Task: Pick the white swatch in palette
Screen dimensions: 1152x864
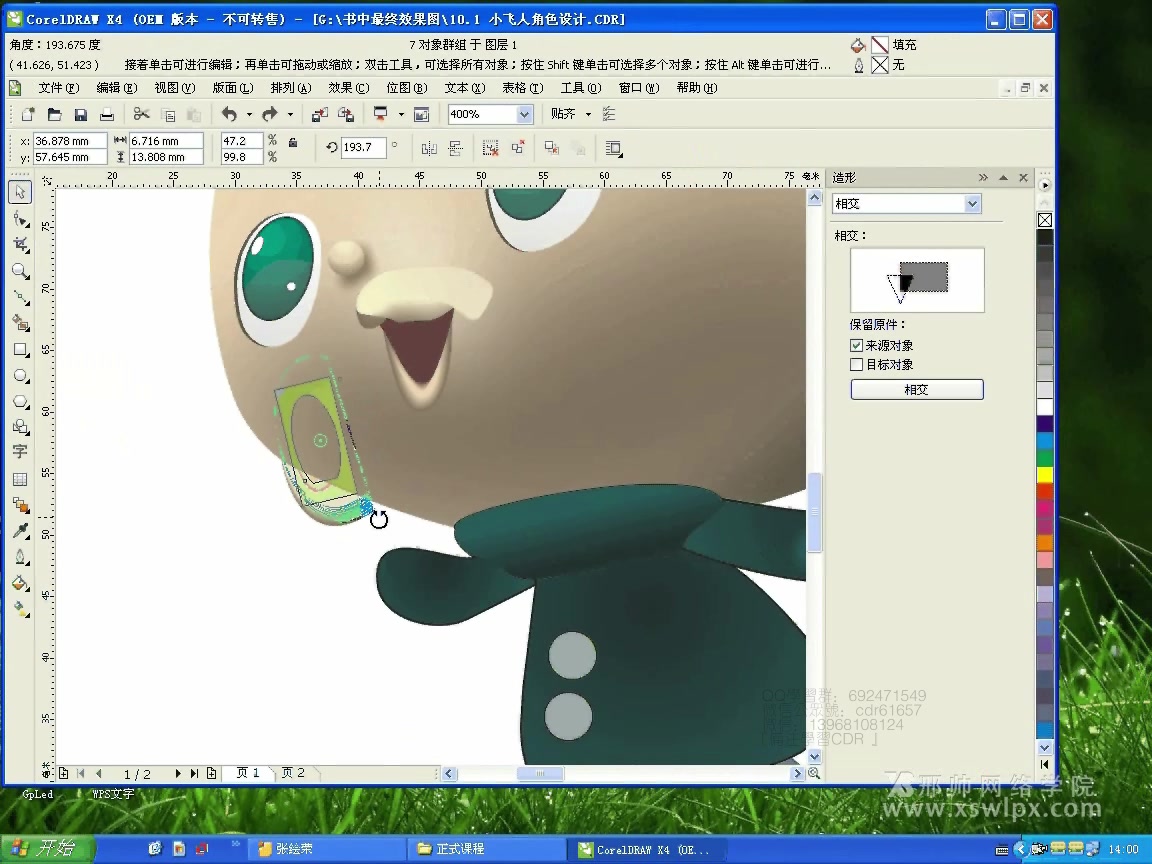Action: pos(1045,408)
